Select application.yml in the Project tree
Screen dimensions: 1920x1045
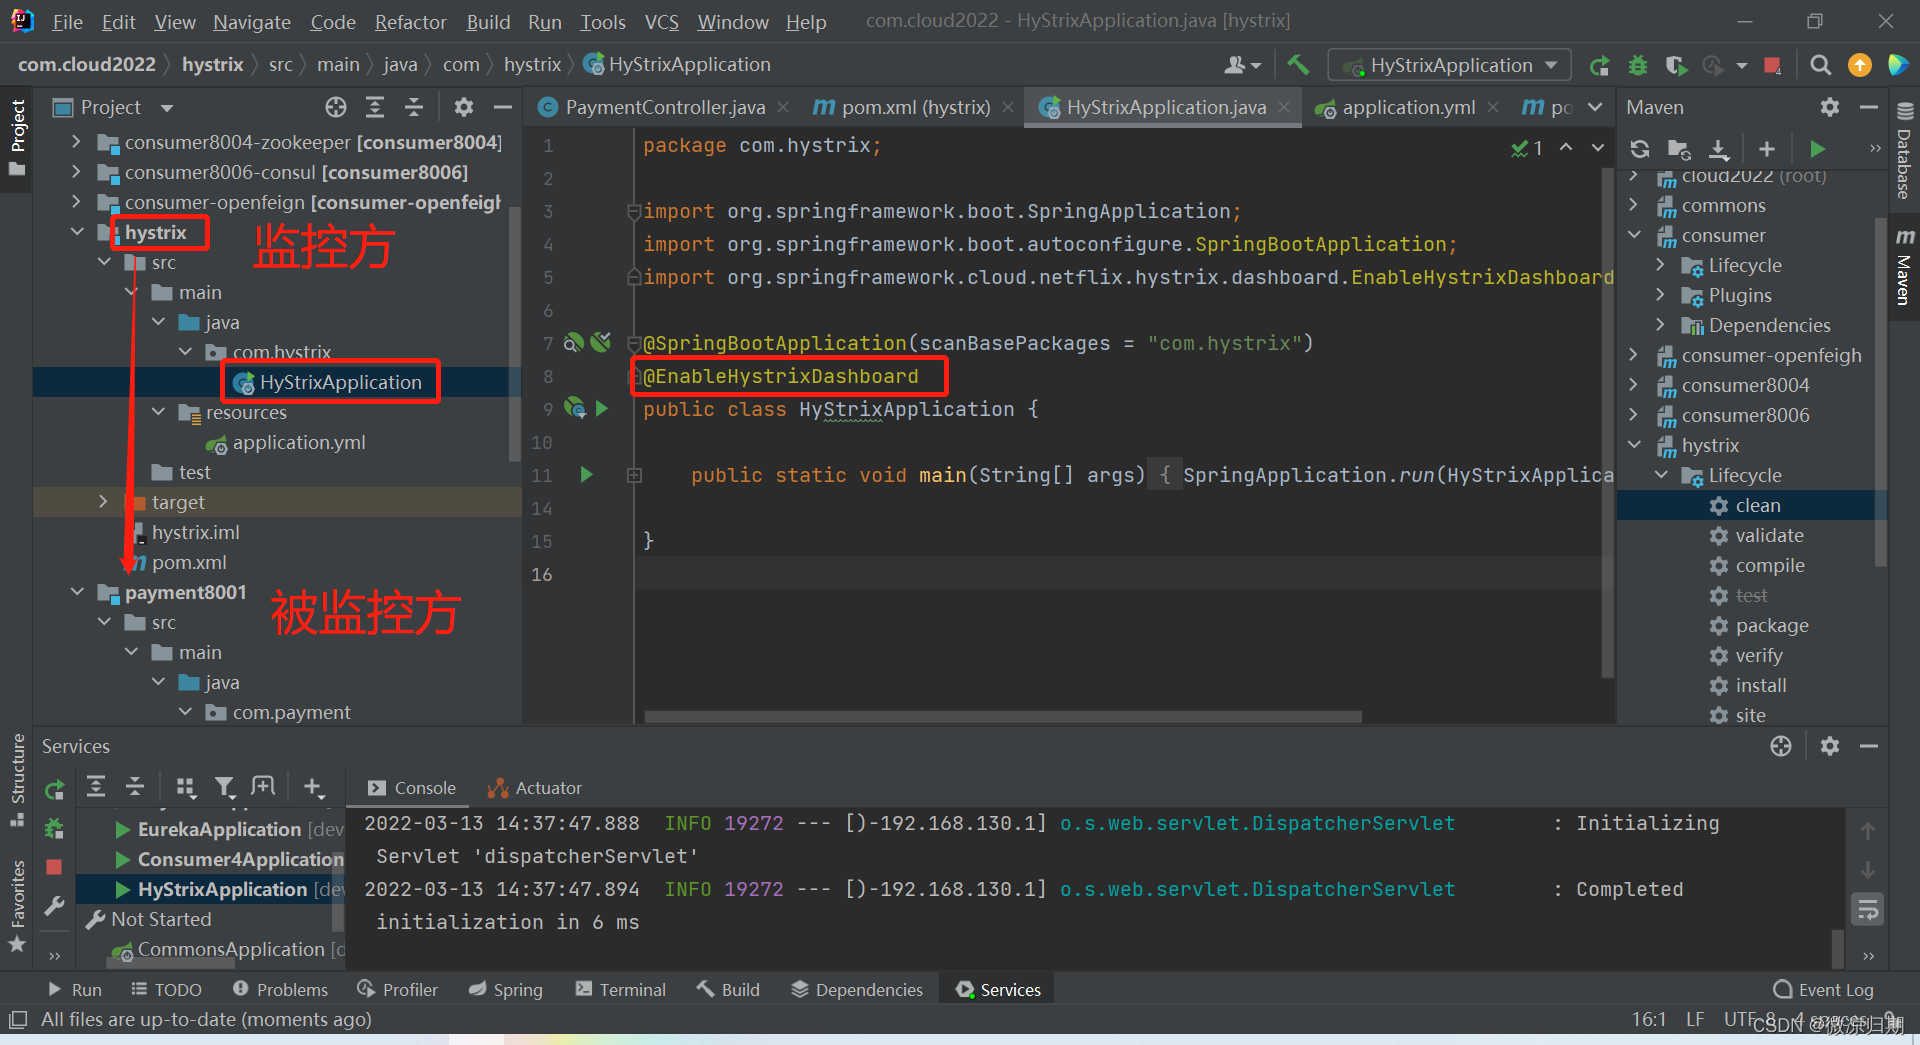point(299,442)
